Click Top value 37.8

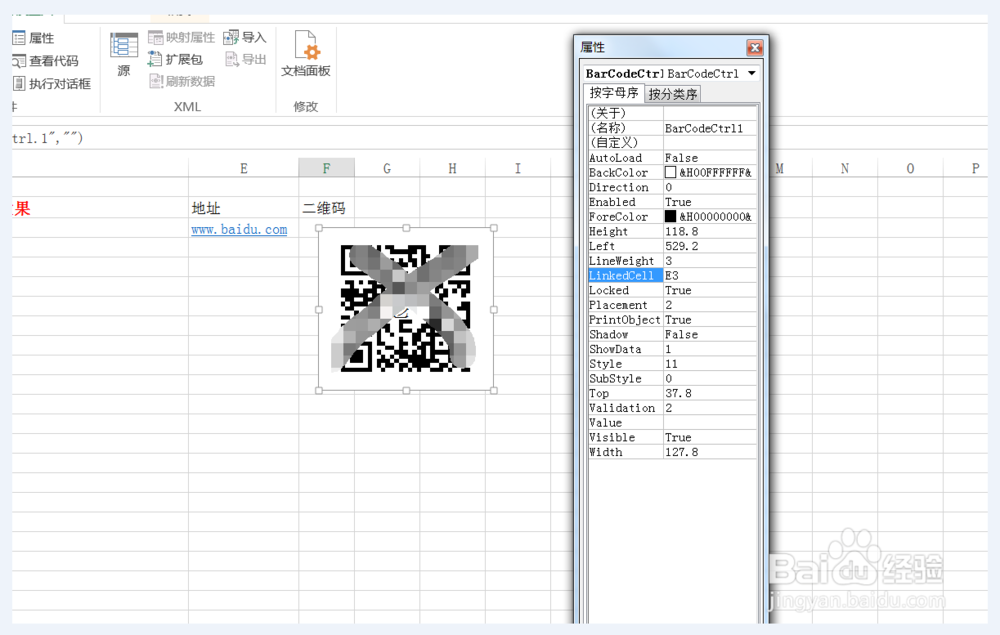710,393
